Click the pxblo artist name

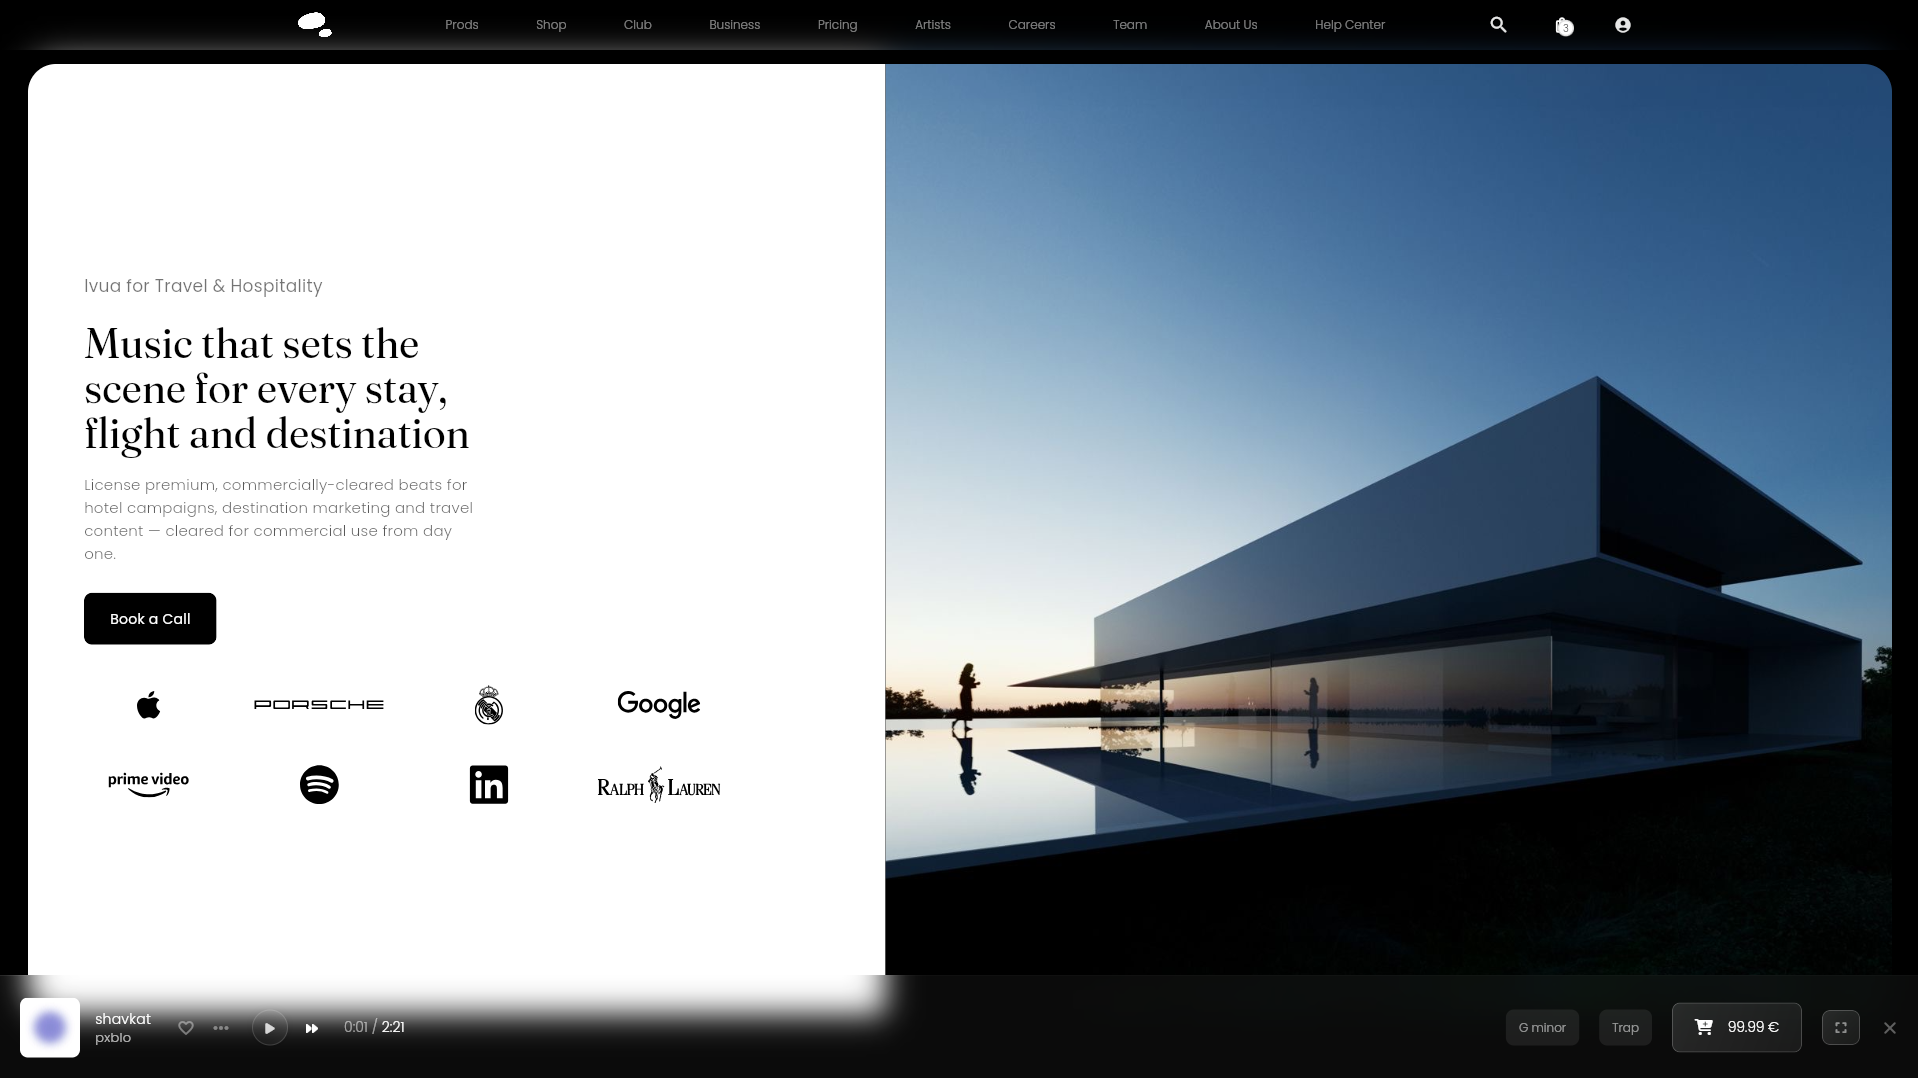113,1038
